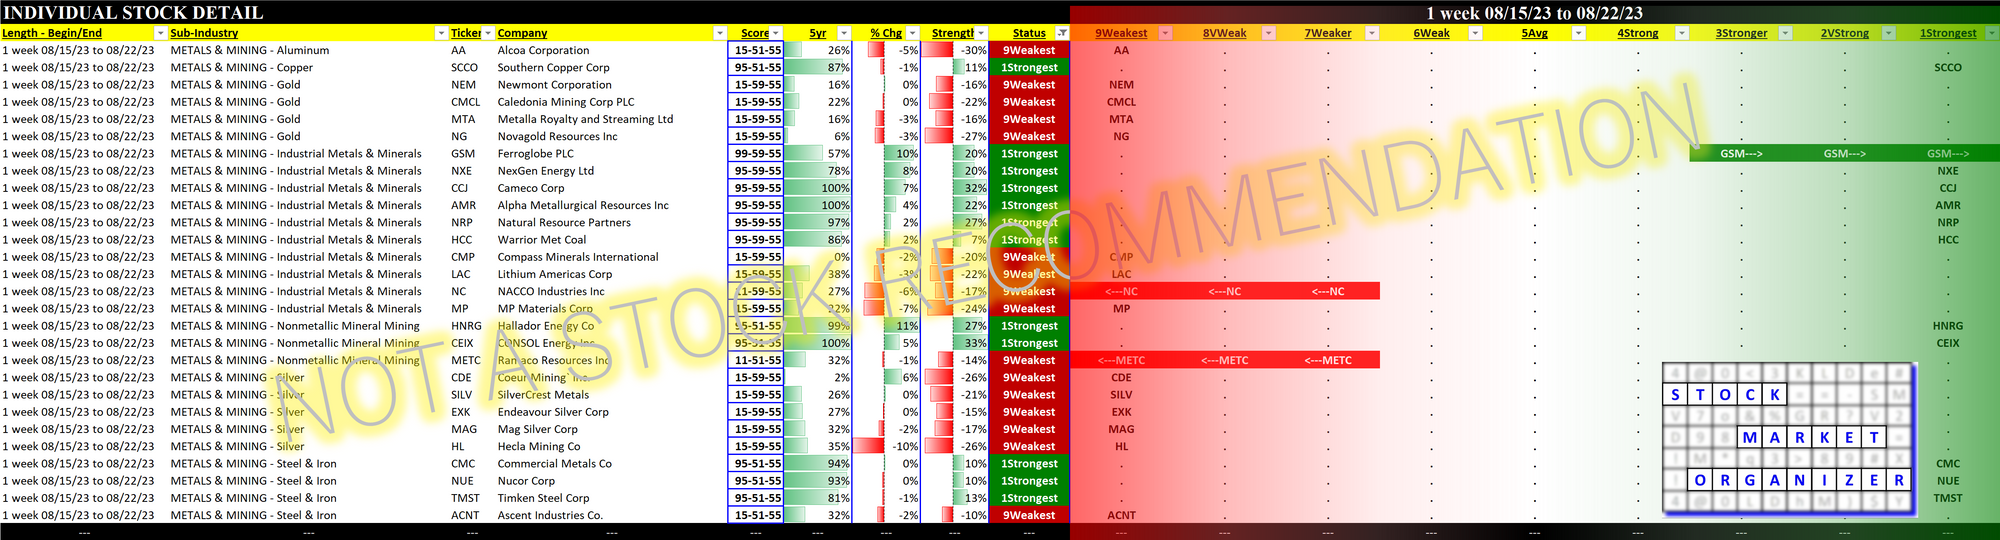Select the red <---METC cell under 7Weaker
The height and width of the screenshot is (540, 2000).
point(1328,360)
